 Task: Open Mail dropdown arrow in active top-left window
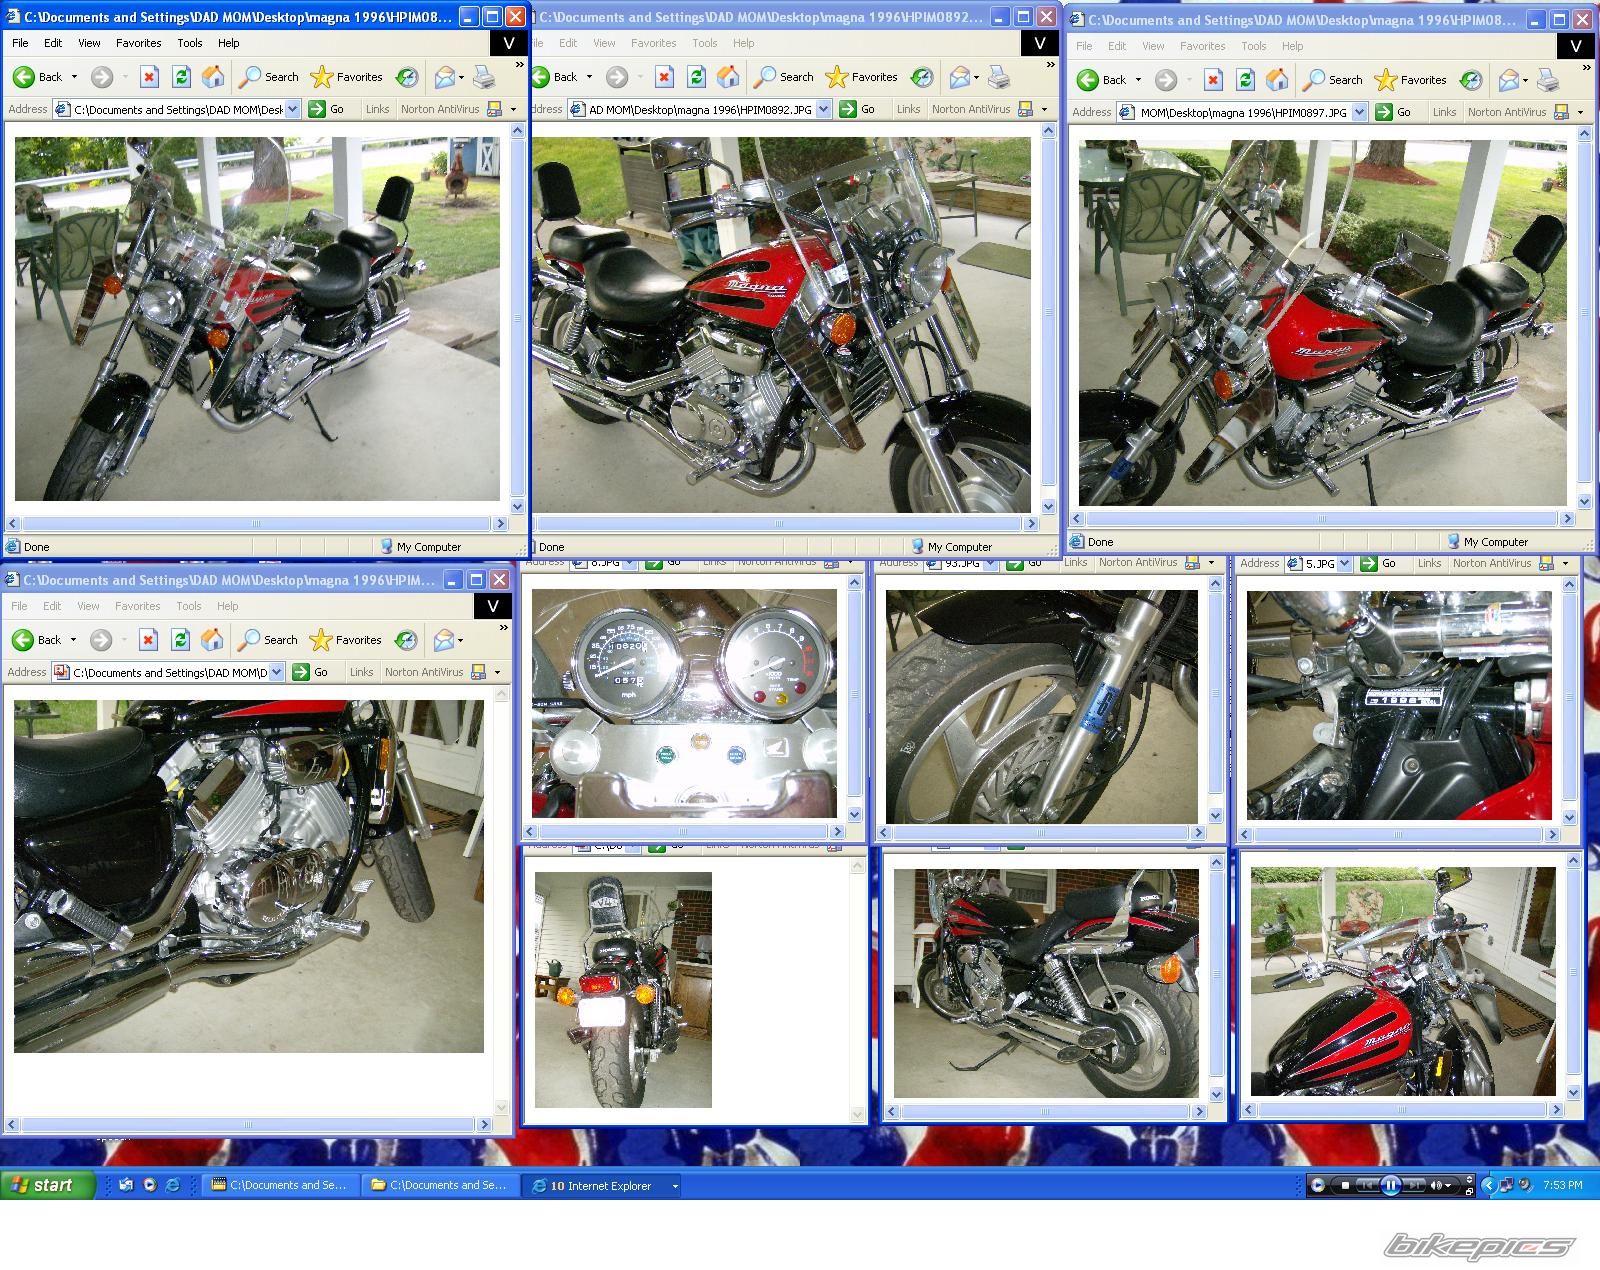pyautogui.click(x=461, y=78)
